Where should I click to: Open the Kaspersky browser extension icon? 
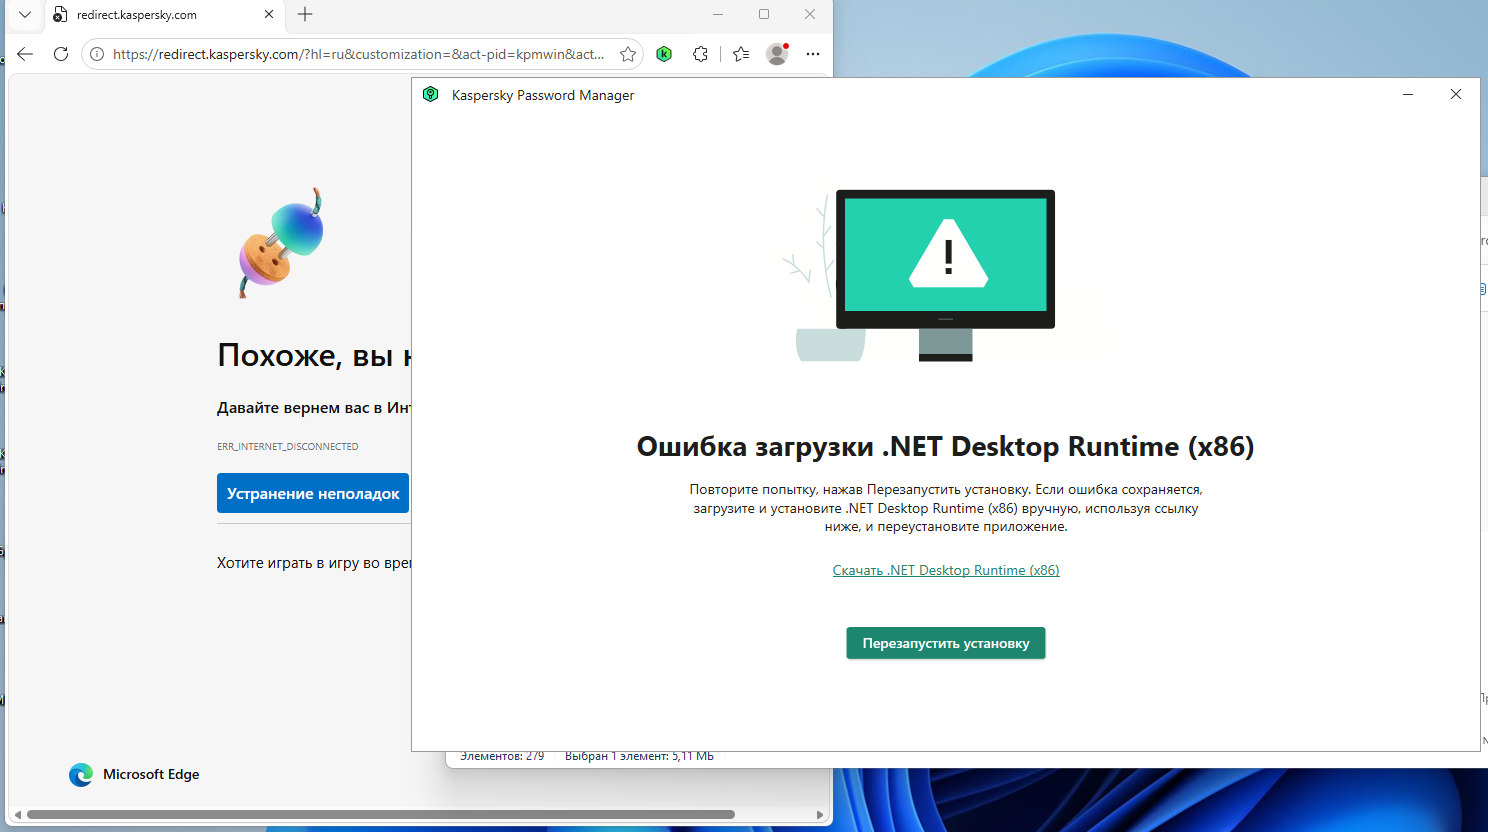664,54
